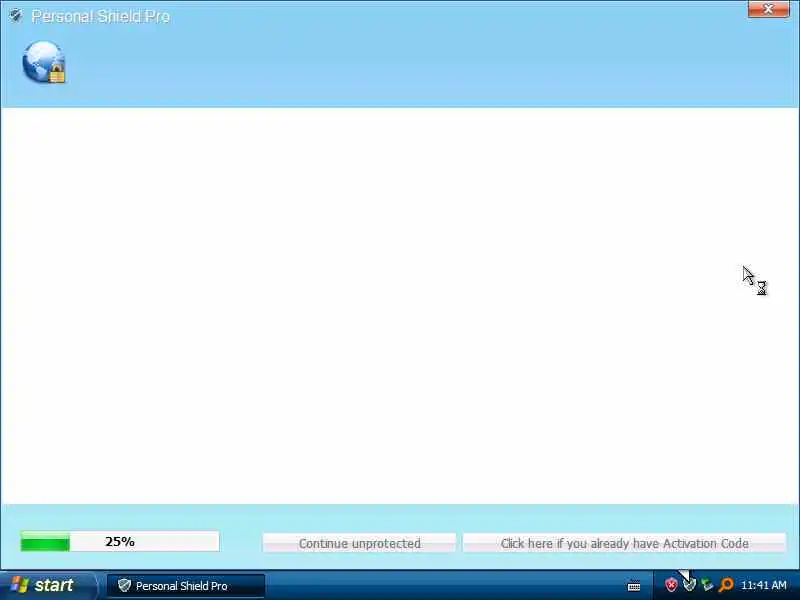Click the globe with padlock icon
800x600 pixels.
click(44, 62)
